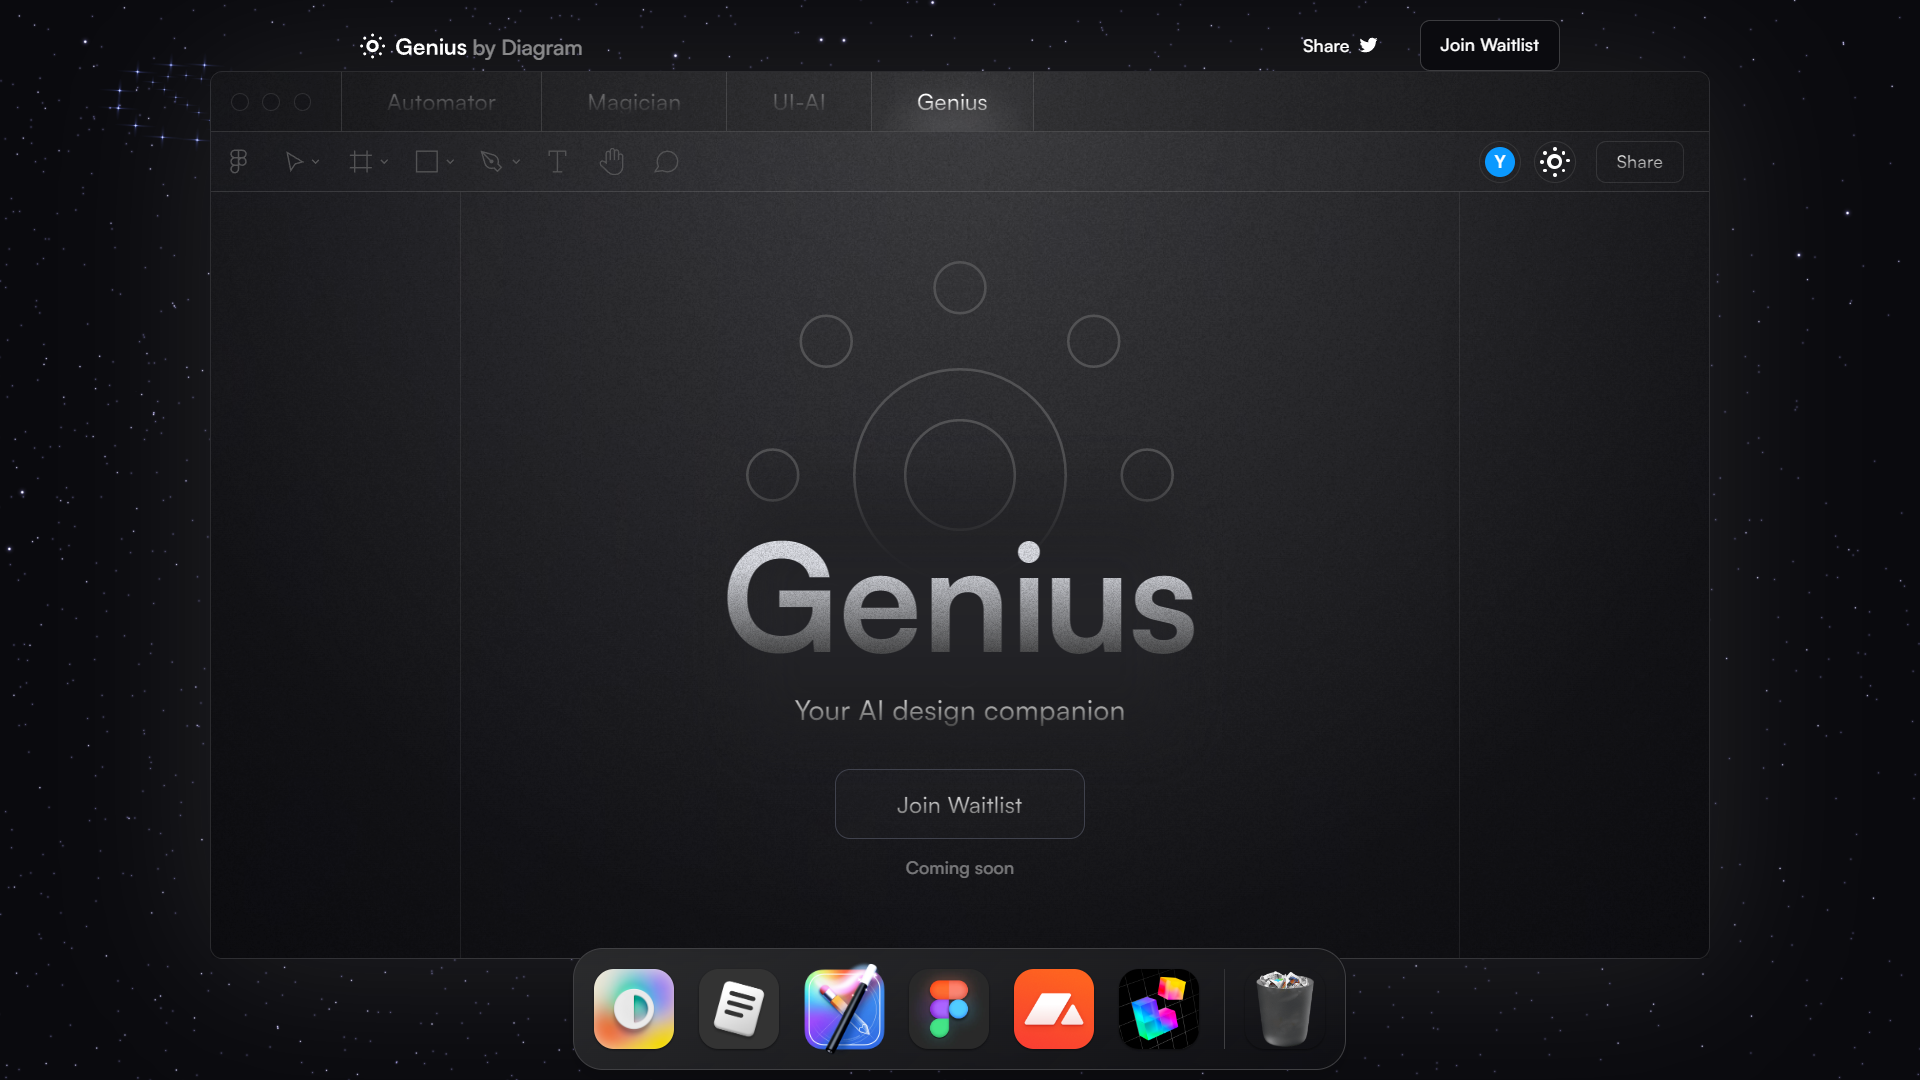The width and height of the screenshot is (1920, 1080).
Task: Click the 'Coming soon' text
Action: click(960, 868)
